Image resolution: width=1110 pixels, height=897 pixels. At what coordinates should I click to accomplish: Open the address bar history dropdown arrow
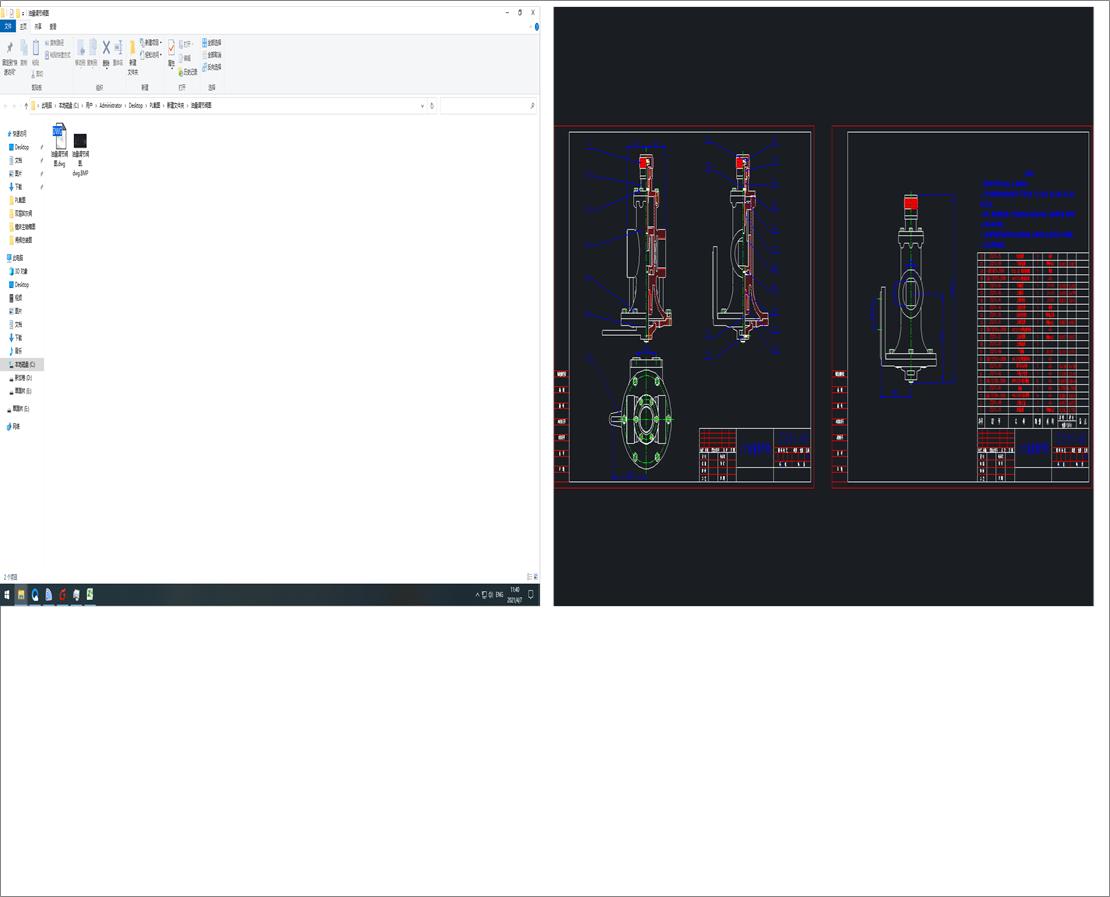pyautogui.click(x=422, y=106)
